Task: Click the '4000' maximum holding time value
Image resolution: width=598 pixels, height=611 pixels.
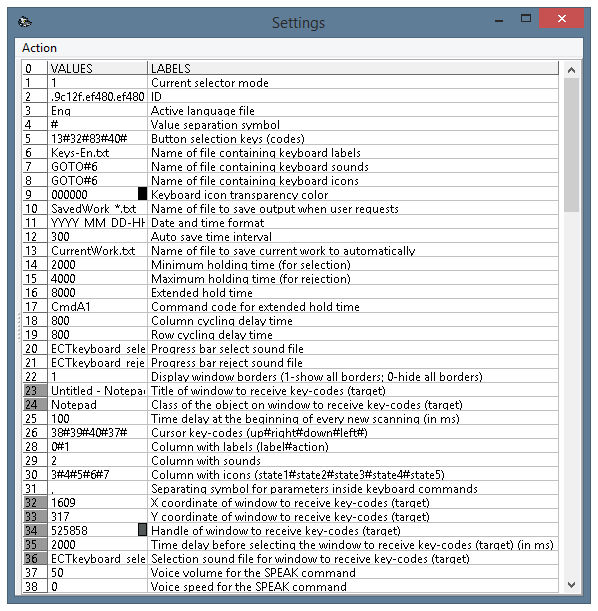Action: (x=97, y=279)
